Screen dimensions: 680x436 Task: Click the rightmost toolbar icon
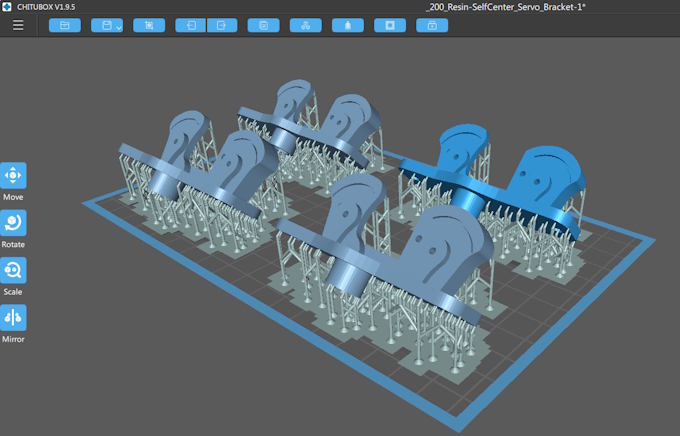coord(431,24)
